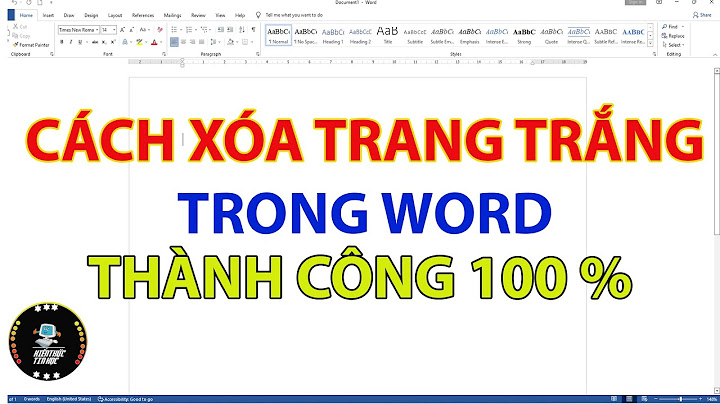Screen dimensions: 720x404
Task: Open the Change Case Aa dropdown
Action: coord(144,30)
